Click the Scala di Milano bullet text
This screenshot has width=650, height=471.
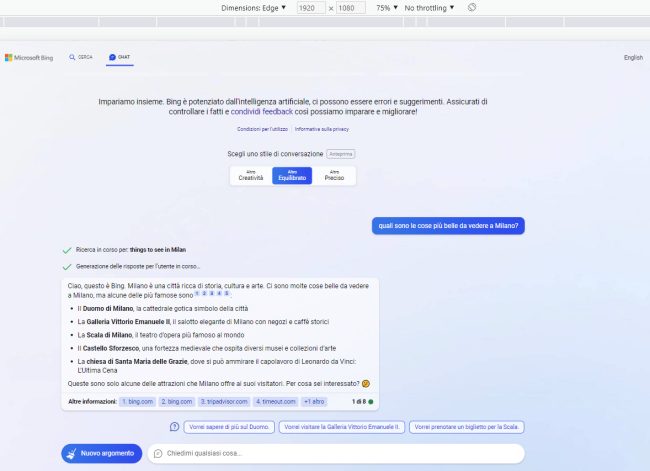(161, 335)
